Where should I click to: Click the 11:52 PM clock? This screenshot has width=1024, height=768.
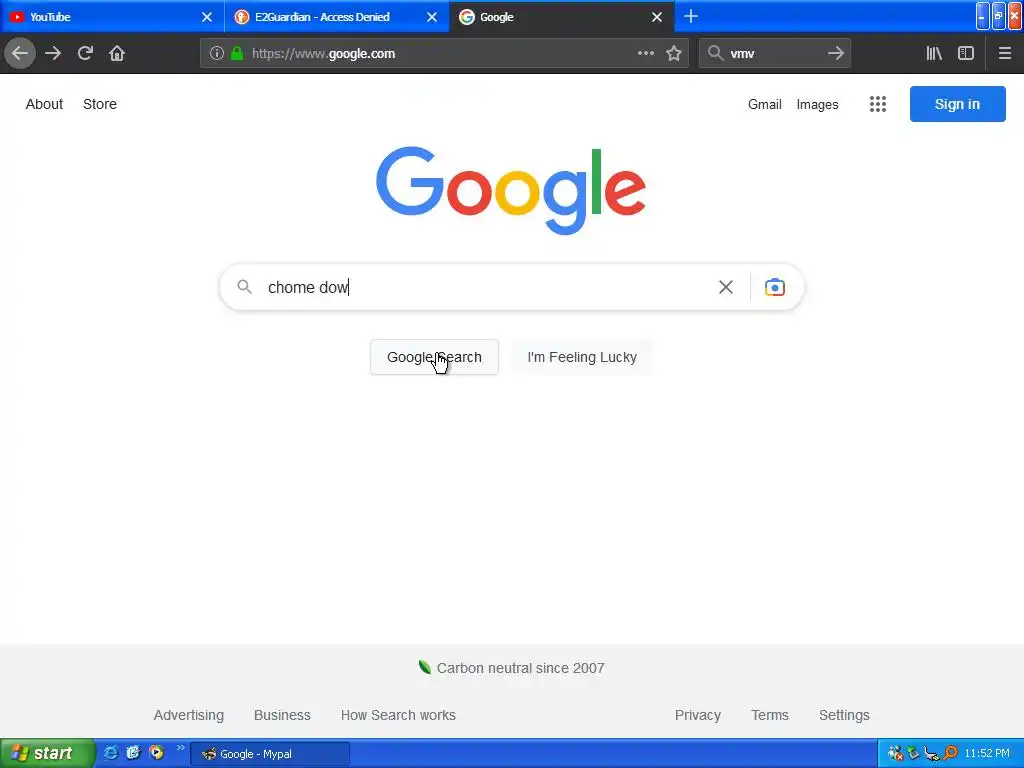click(987, 753)
